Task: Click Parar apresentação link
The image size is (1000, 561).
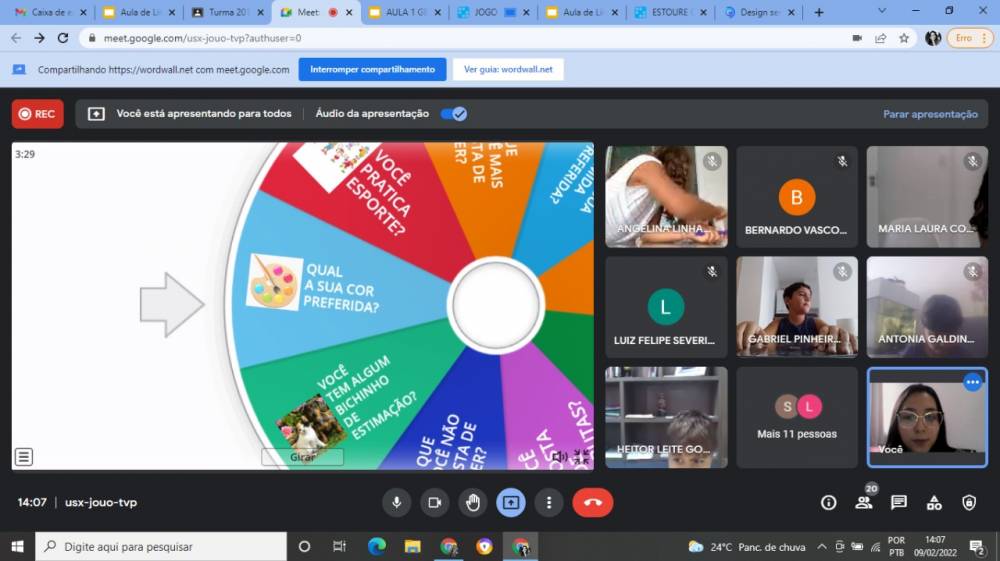Action: click(x=930, y=114)
